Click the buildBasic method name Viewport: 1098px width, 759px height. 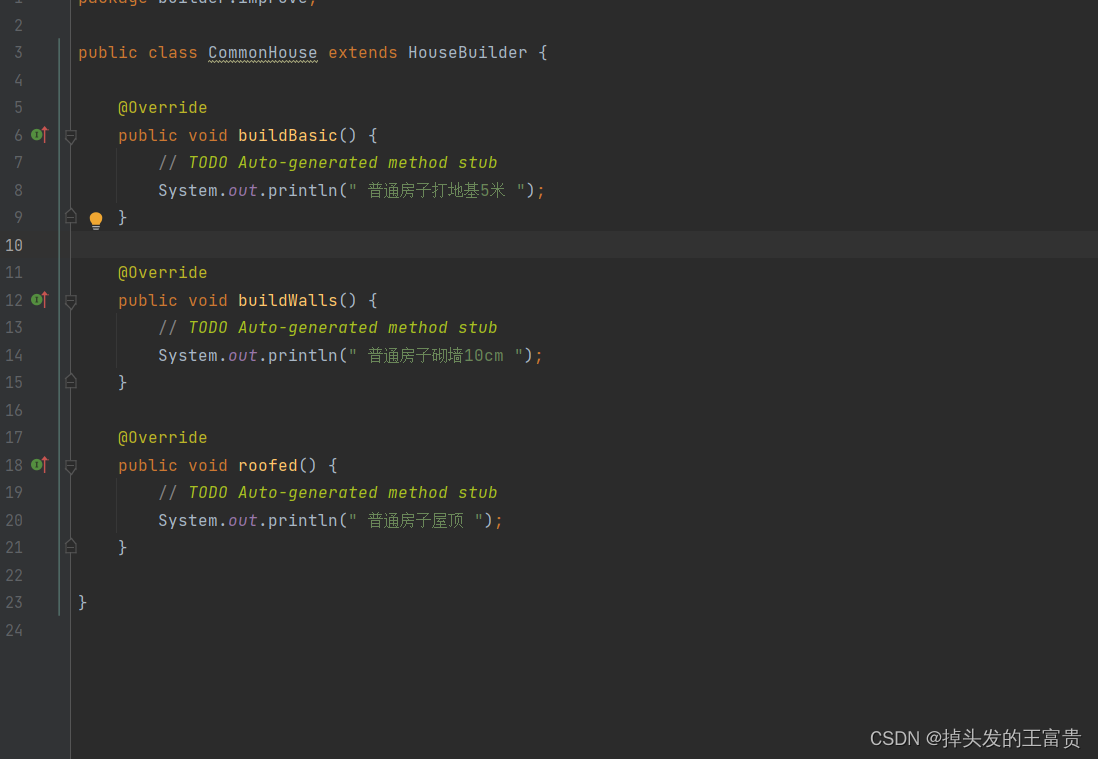pyautogui.click(x=288, y=135)
